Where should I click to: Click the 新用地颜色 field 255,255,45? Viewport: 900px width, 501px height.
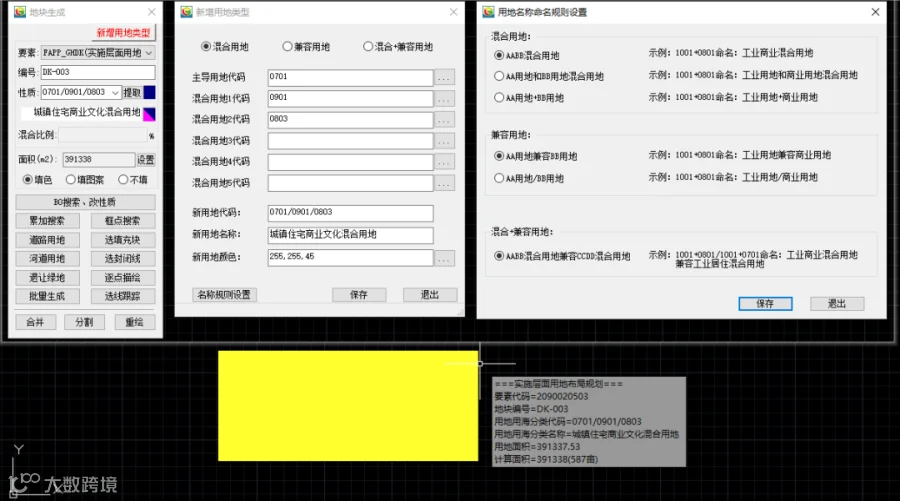click(350, 257)
